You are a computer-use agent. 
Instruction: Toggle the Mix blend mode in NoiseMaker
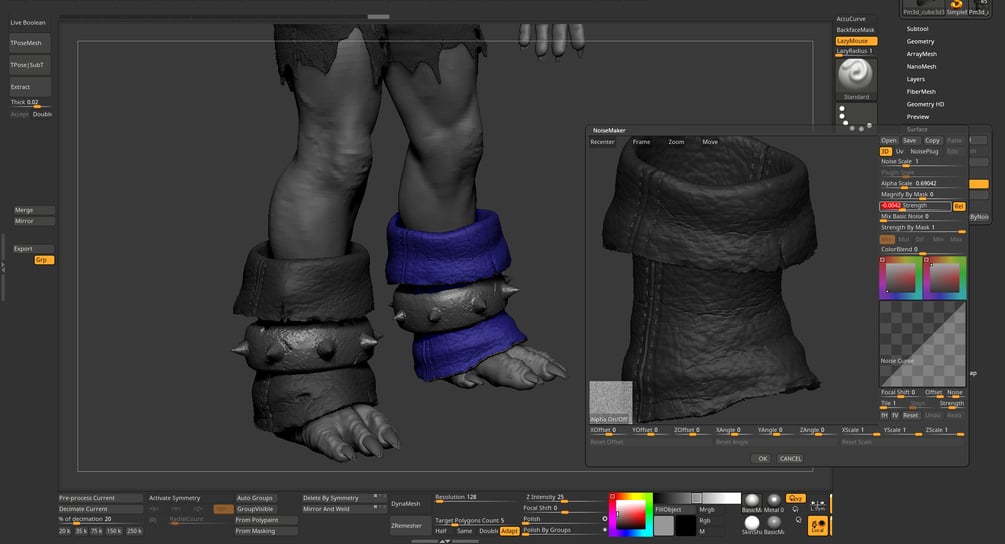pyautogui.click(x=887, y=239)
